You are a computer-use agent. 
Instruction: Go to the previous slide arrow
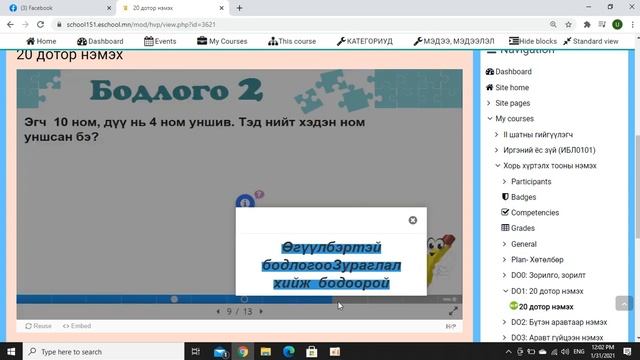tap(218, 311)
